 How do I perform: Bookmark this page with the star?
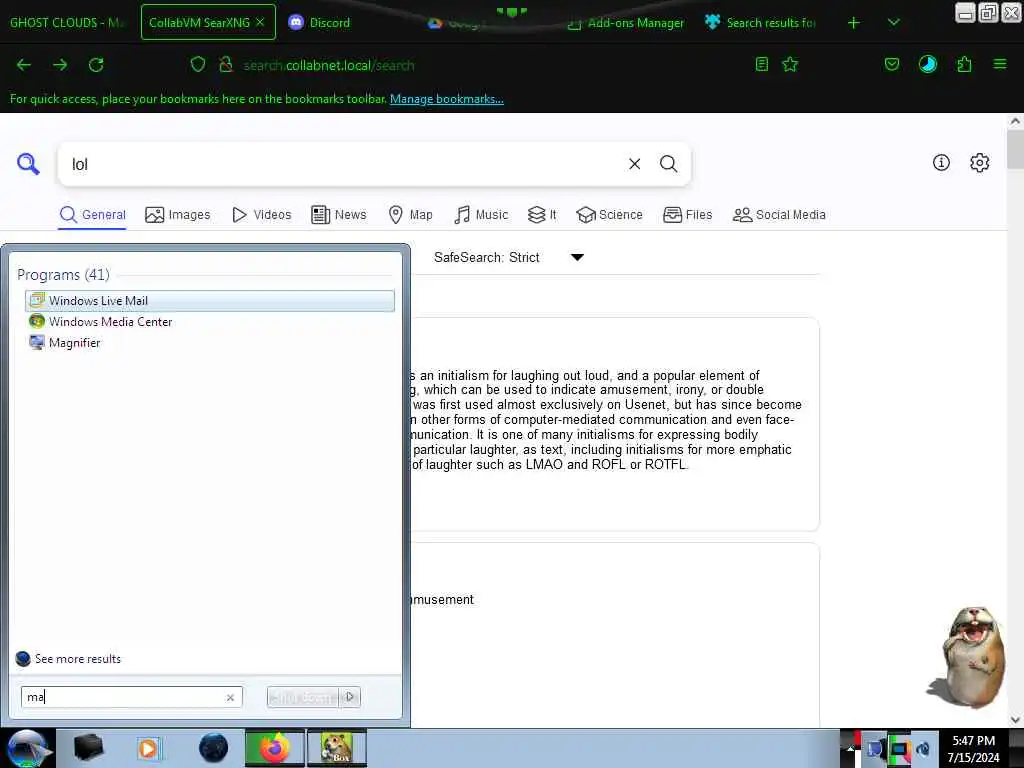click(790, 64)
